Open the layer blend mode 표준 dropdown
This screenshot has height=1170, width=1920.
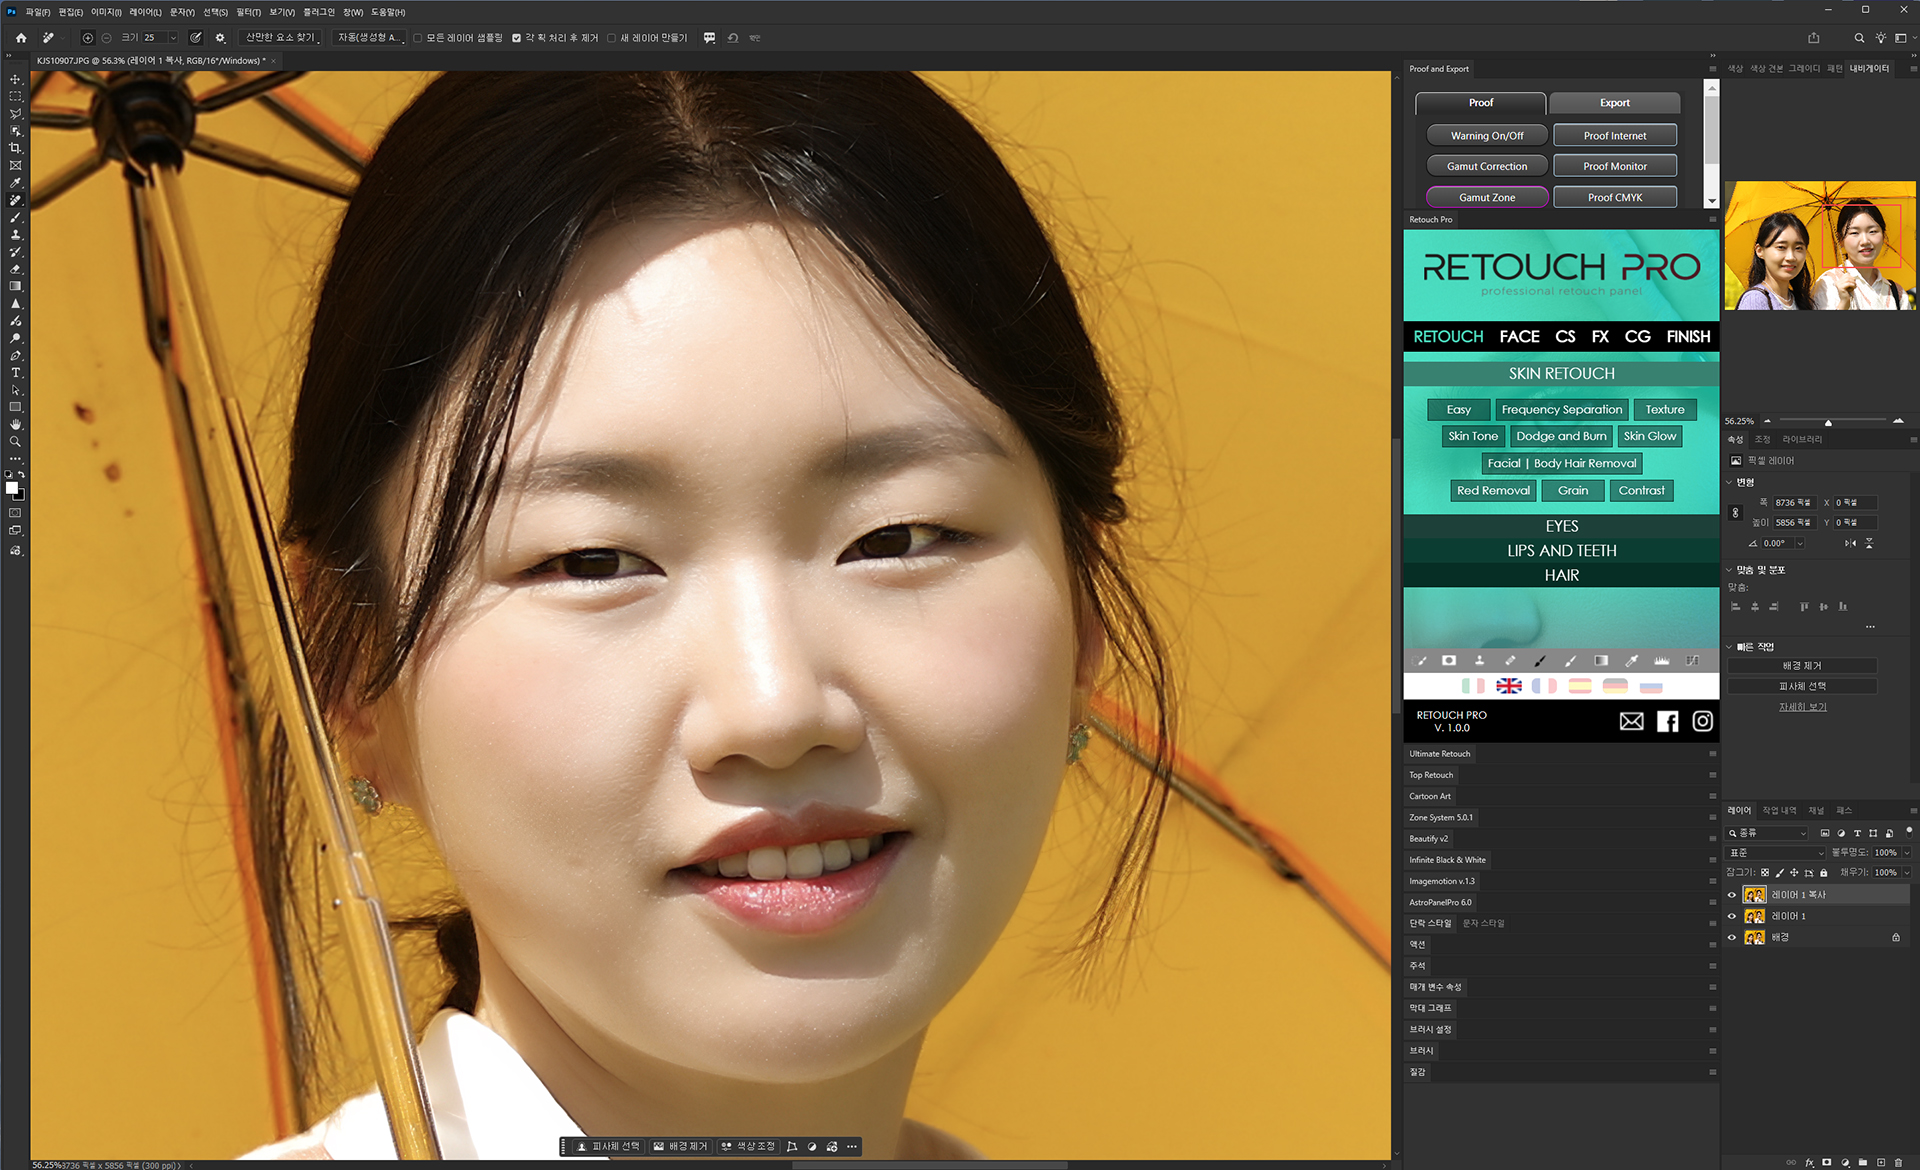click(x=1776, y=853)
